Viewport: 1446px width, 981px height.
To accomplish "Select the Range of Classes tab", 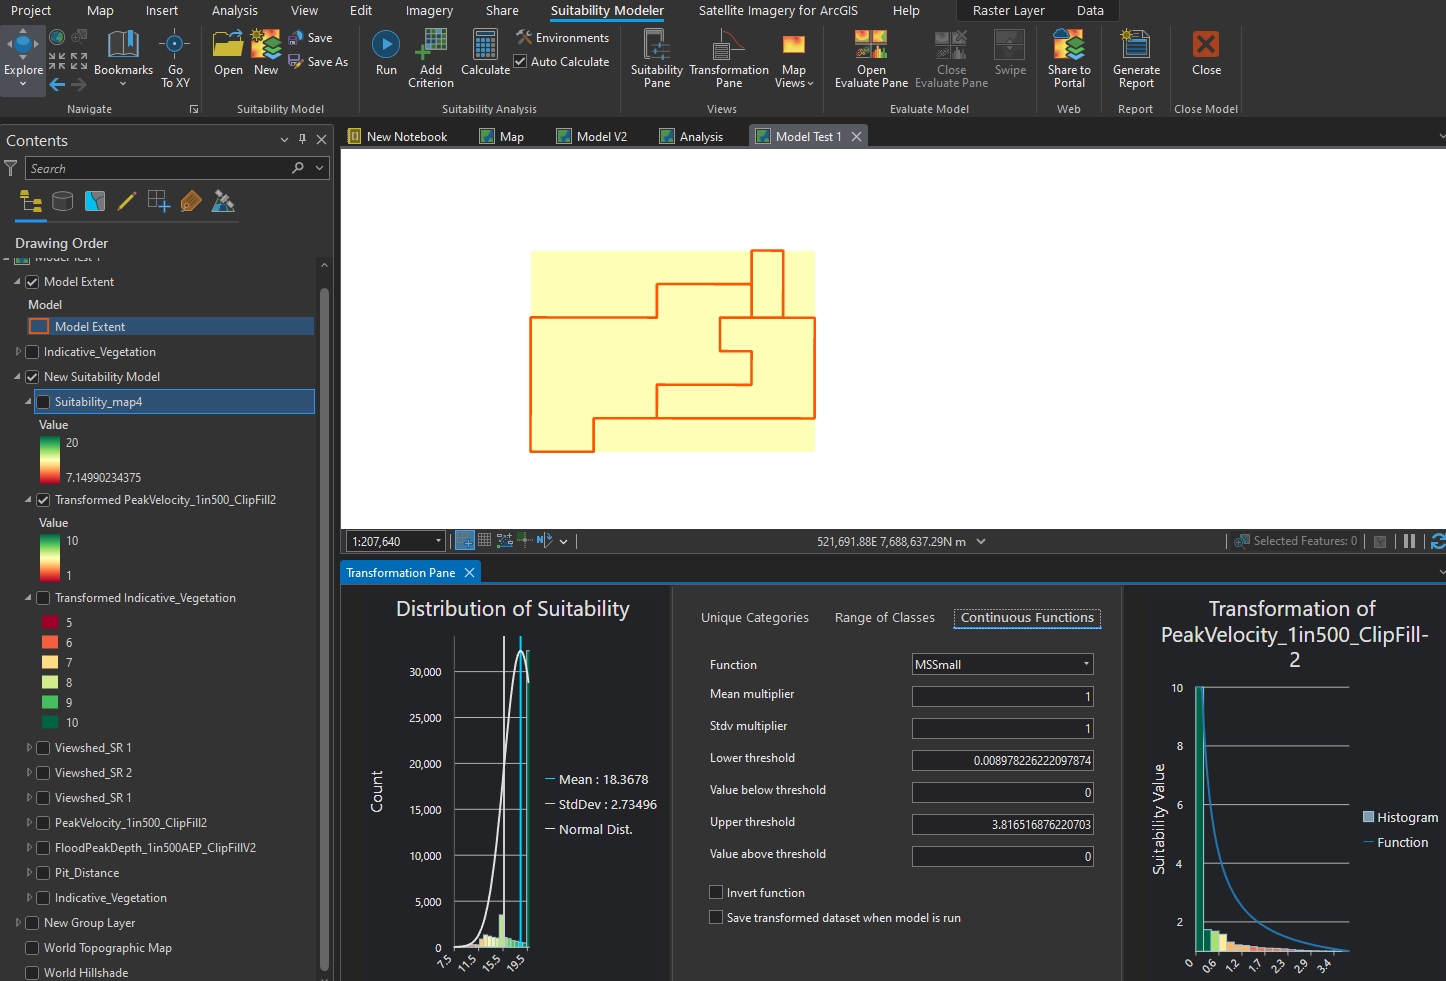I will 884,618.
